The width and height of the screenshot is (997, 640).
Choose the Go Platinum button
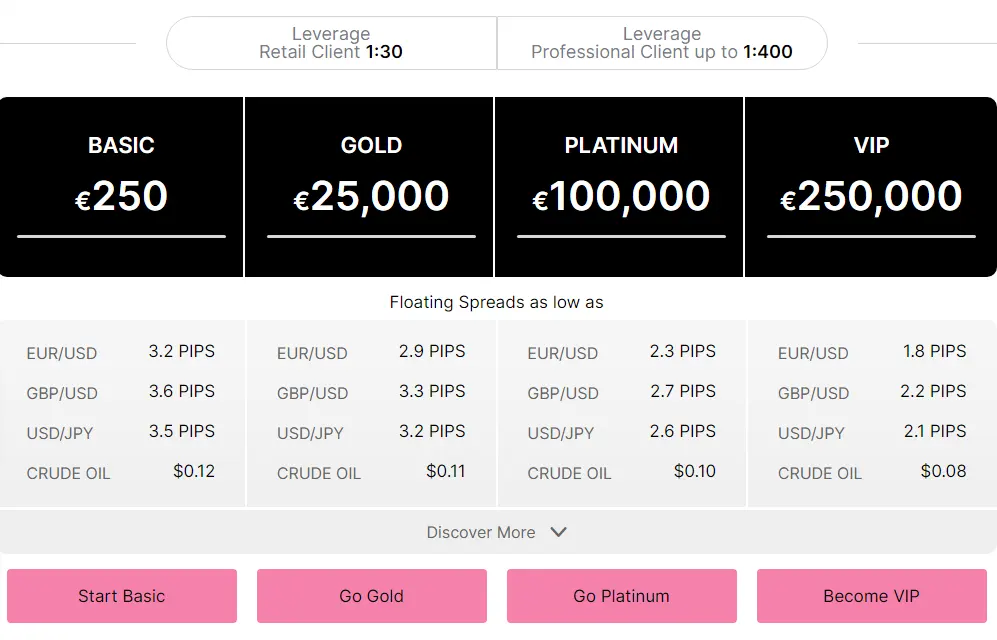(621, 596)
